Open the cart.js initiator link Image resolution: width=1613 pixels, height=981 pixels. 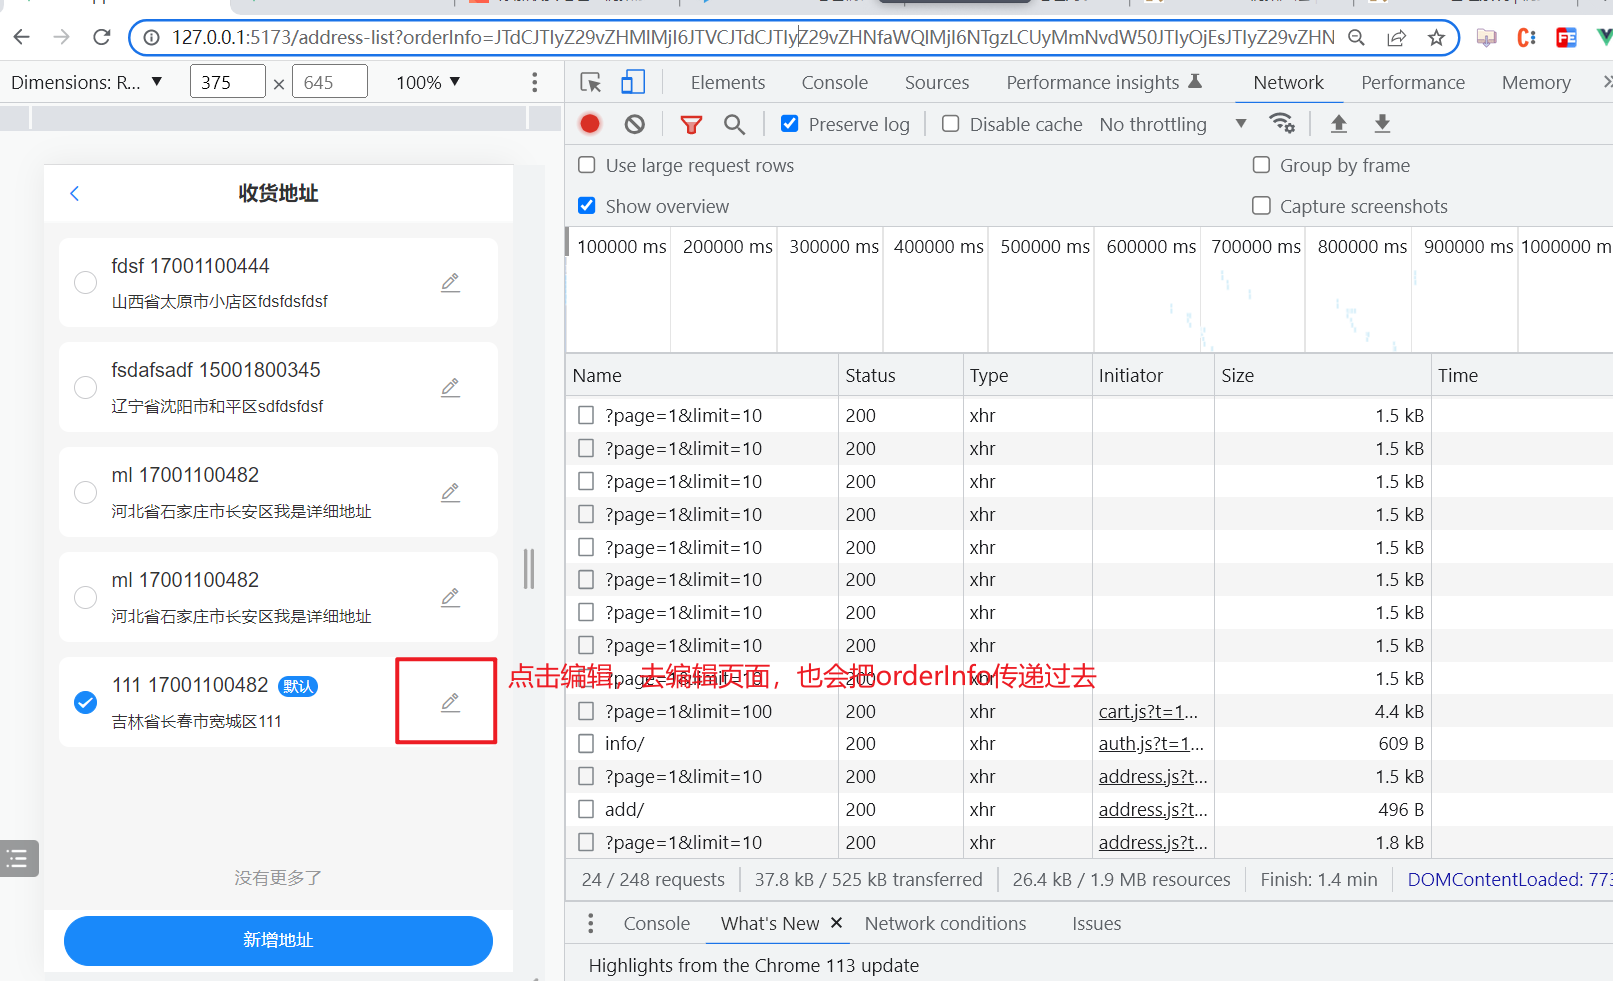[x=1148, y=711]
